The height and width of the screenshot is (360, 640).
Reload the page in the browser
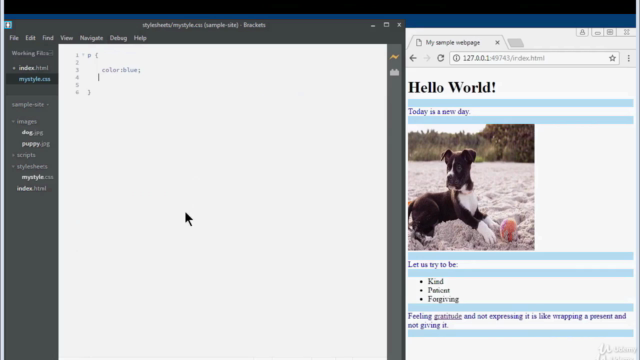pos(440,58)
